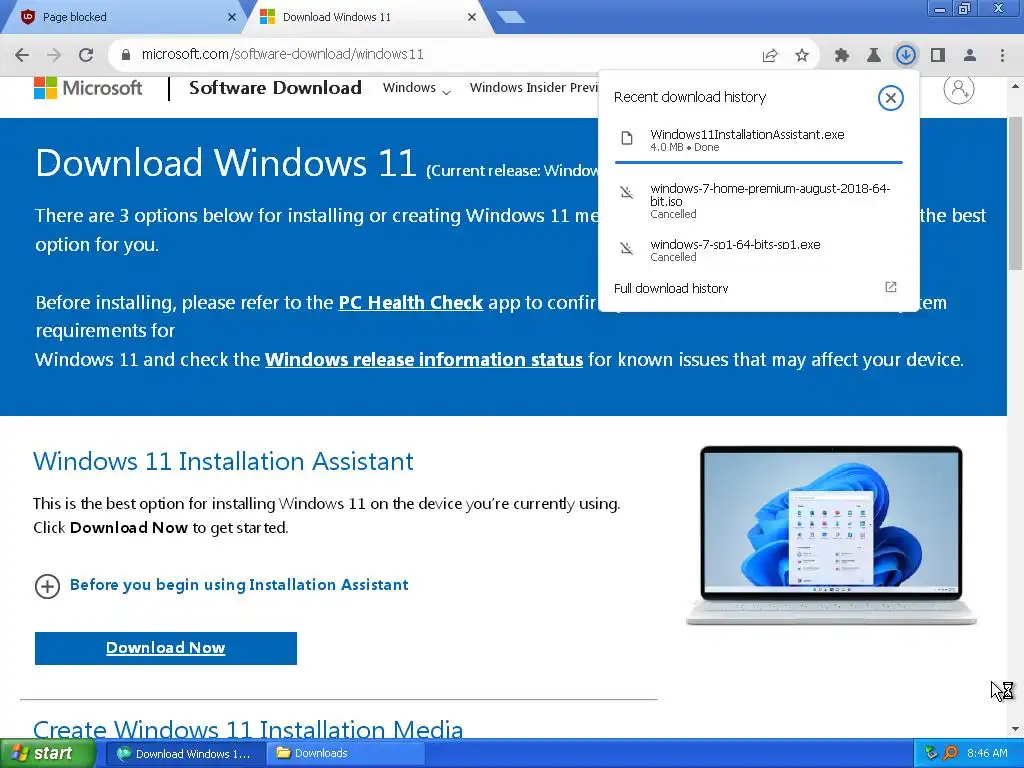Click the Download Now button

166,648
